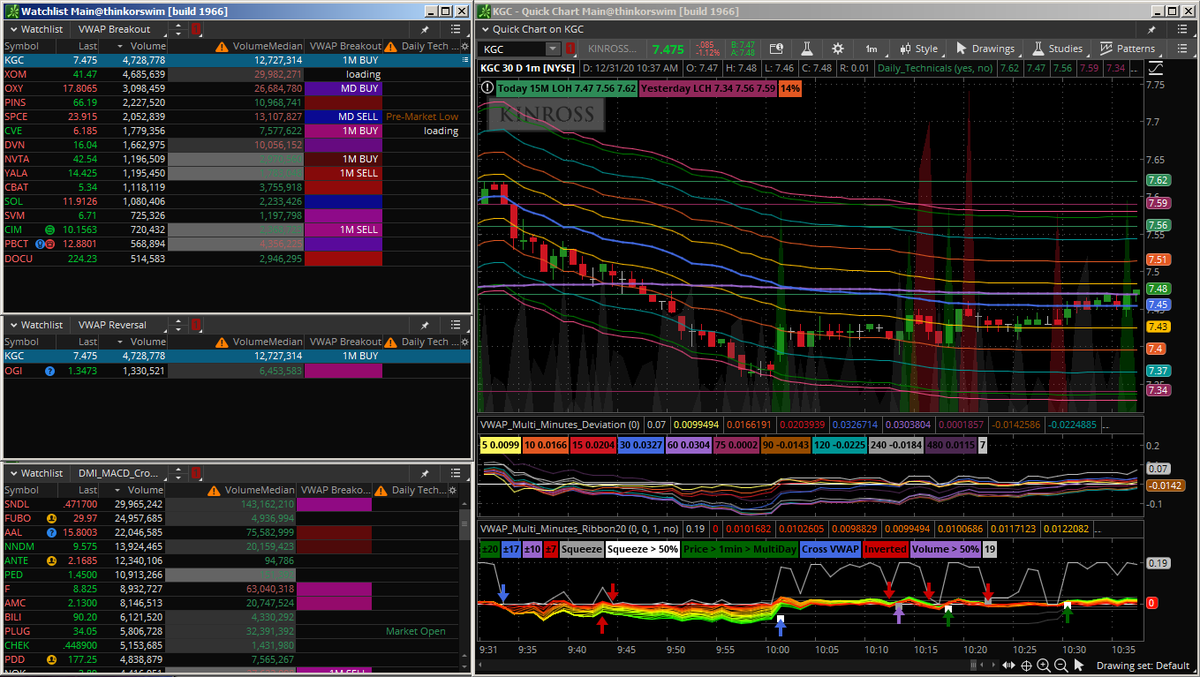Open the Patterns menu
Screen dimensions: 1200x677
coord(1127,49)
